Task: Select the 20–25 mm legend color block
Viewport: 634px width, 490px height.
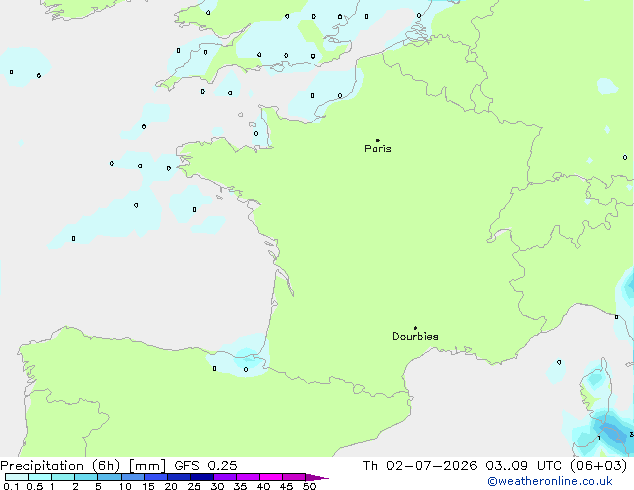Action: 179,477
